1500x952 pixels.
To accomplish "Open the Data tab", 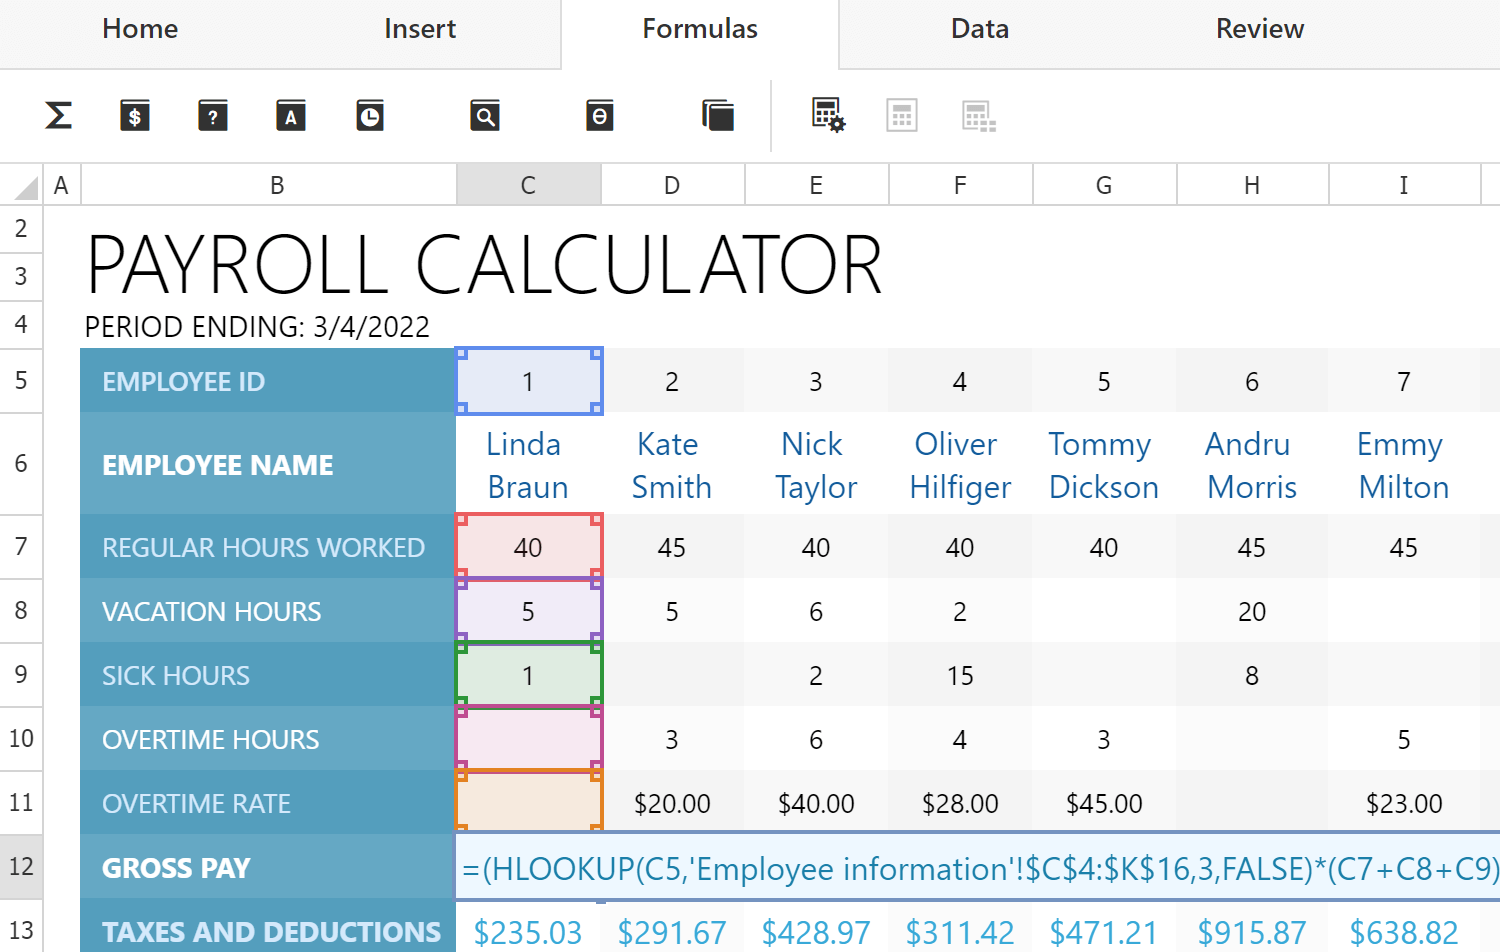I will click(x=980, y=30).
